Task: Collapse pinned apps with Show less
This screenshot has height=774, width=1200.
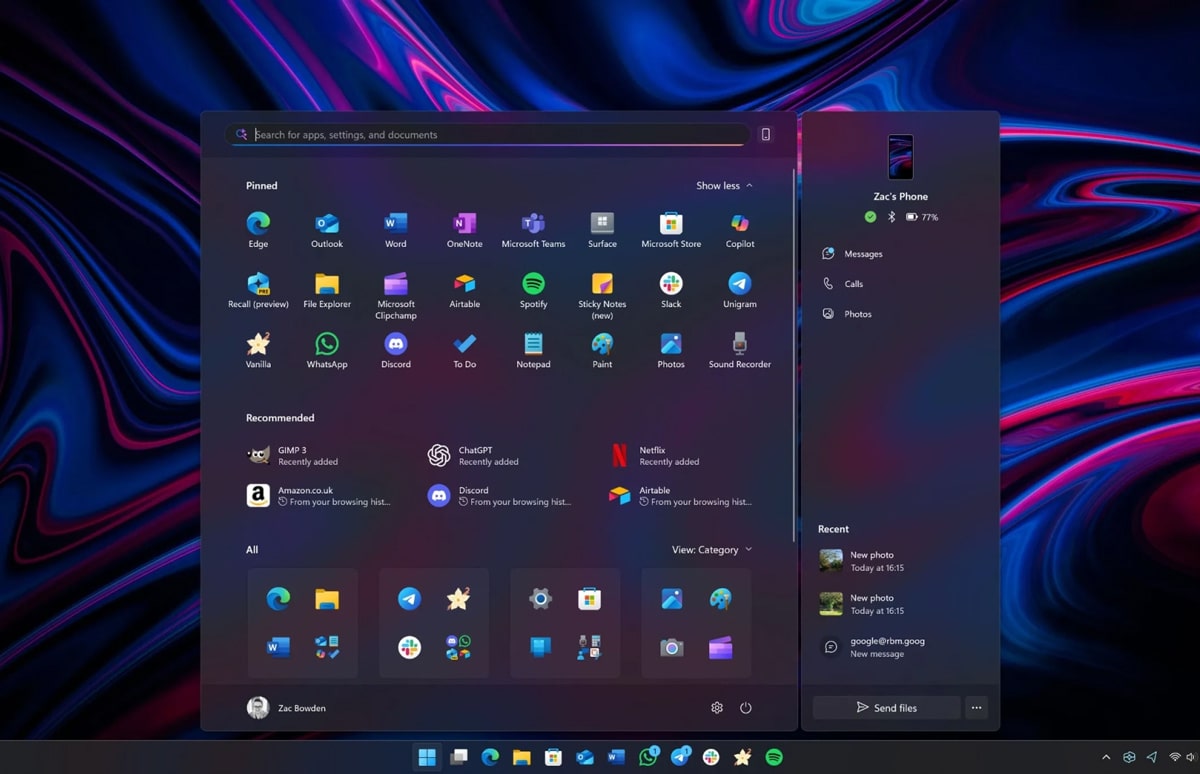Action: tap(722, 185)
